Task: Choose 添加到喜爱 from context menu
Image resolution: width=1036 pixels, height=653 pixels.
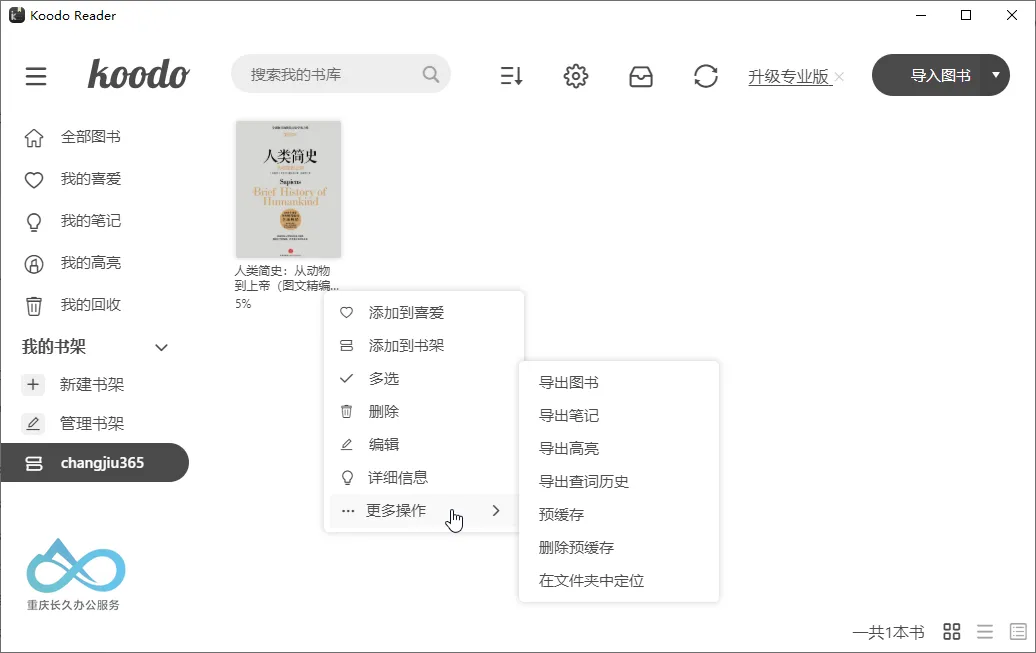Action: click(424, 313)
